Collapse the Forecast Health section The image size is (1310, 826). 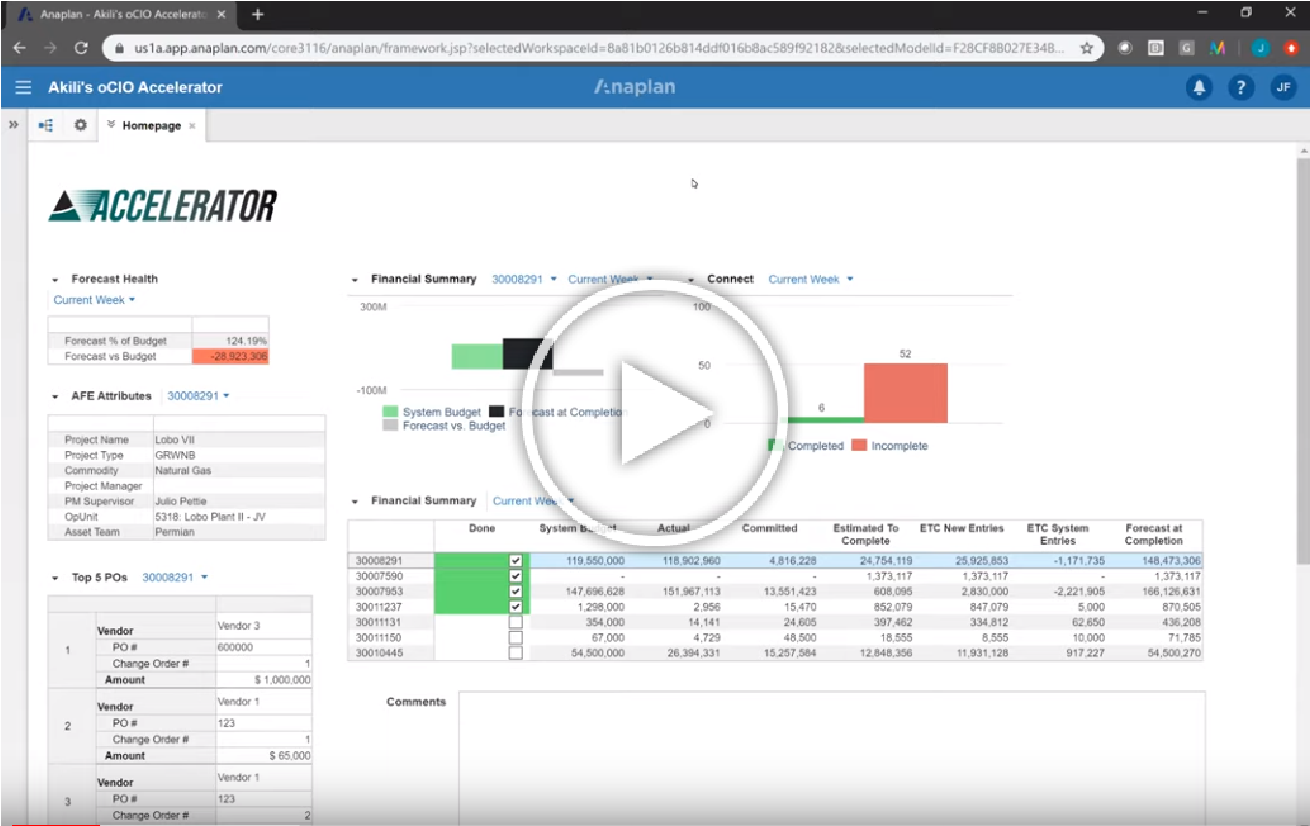56,279
